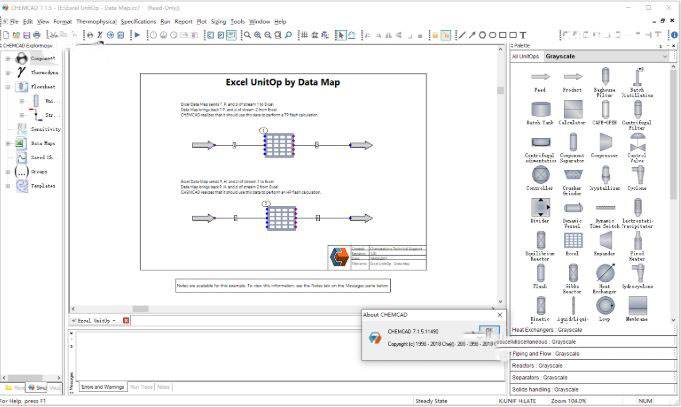Pick the Equilibrium Reactor unit icon
681x407 pixels.
click(x=540, y=240)
